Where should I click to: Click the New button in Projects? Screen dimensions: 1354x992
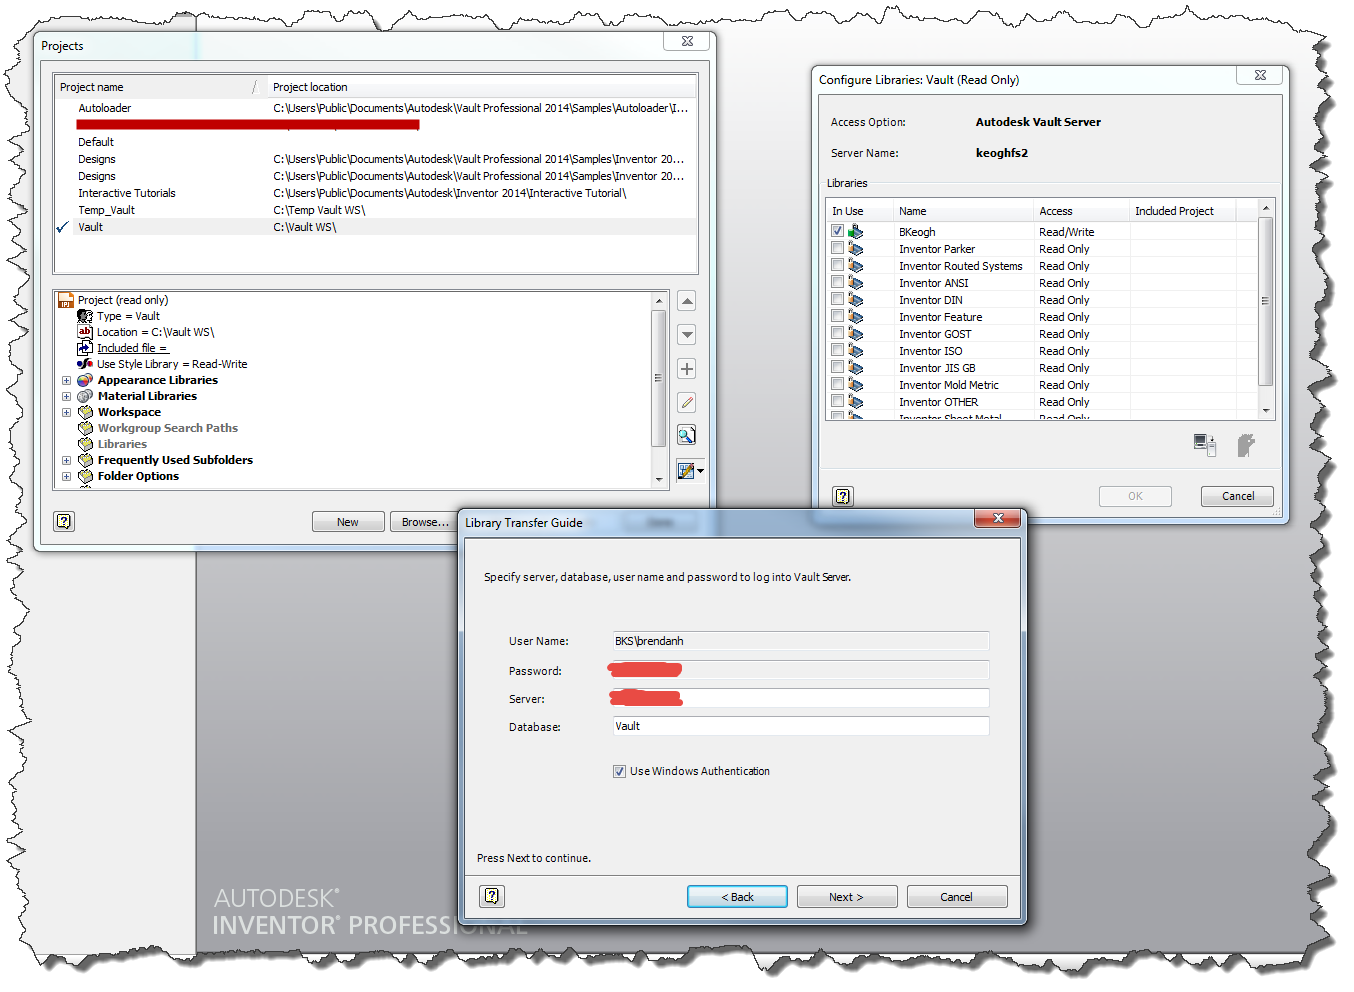point(348,522)
